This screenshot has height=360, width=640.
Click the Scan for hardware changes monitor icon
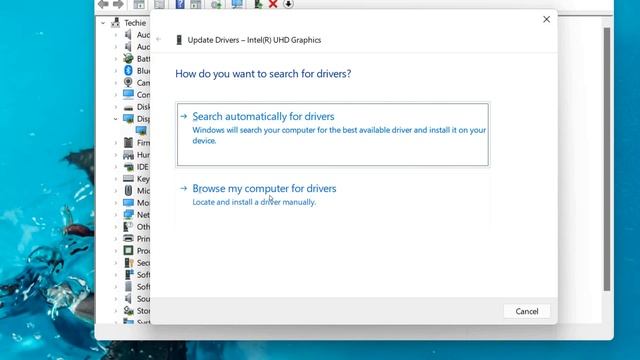pos(237,4)
